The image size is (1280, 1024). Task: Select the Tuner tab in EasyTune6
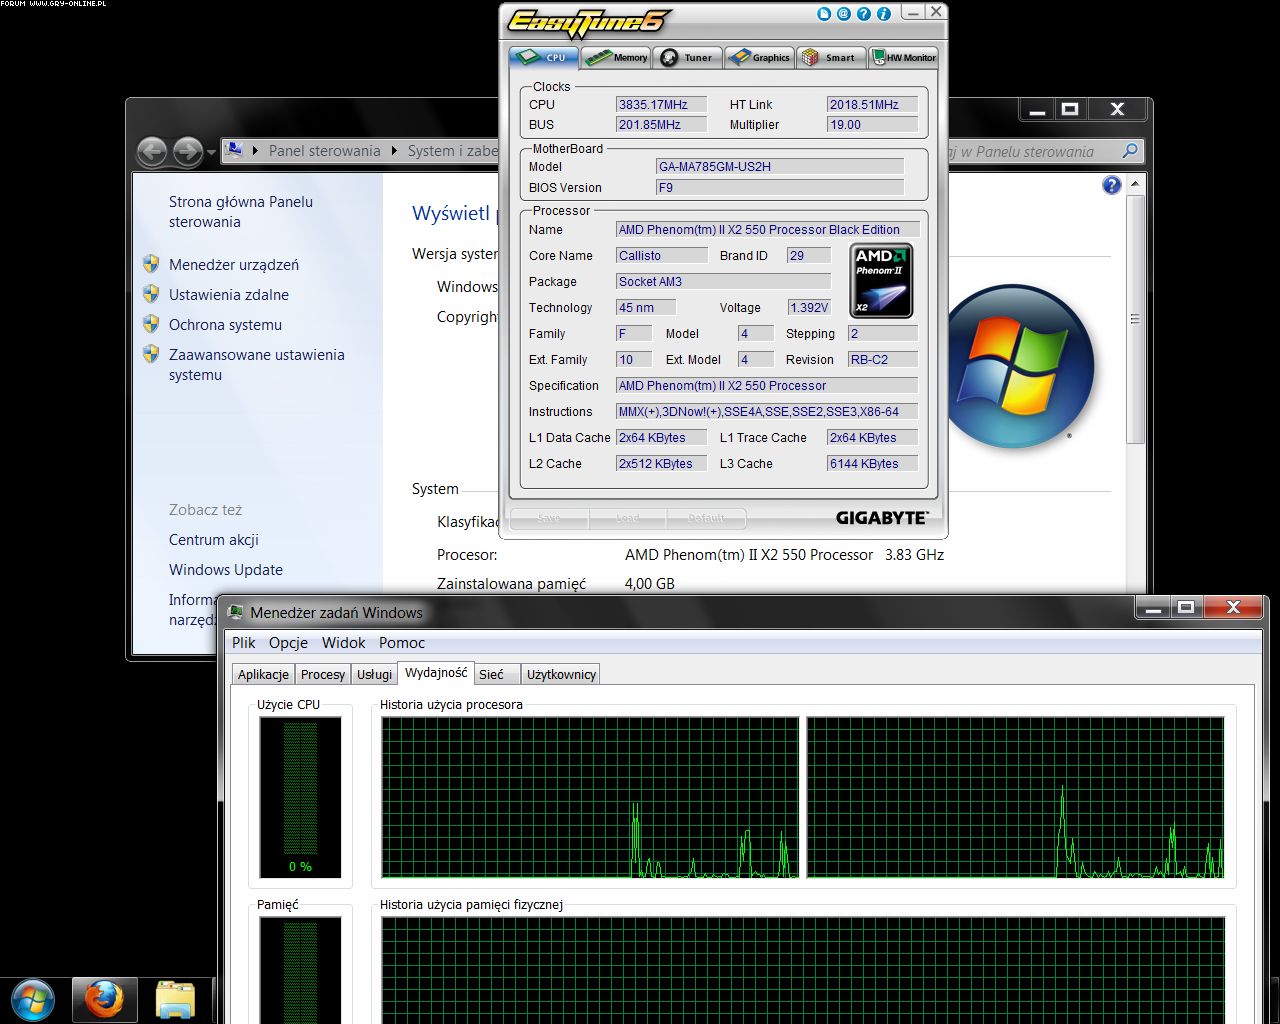pyautogui.click(x=687, y=57)
